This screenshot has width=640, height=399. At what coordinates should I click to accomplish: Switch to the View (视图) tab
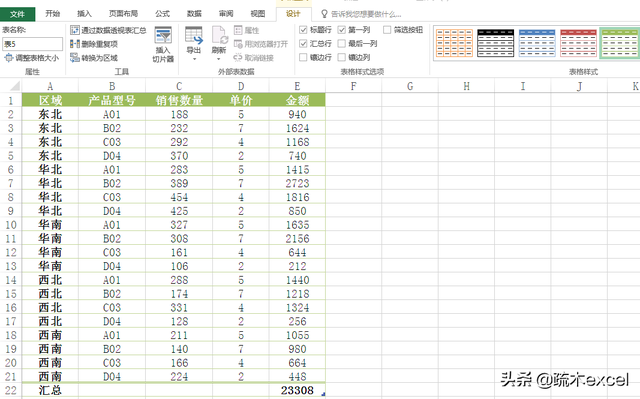coord(258,13)
